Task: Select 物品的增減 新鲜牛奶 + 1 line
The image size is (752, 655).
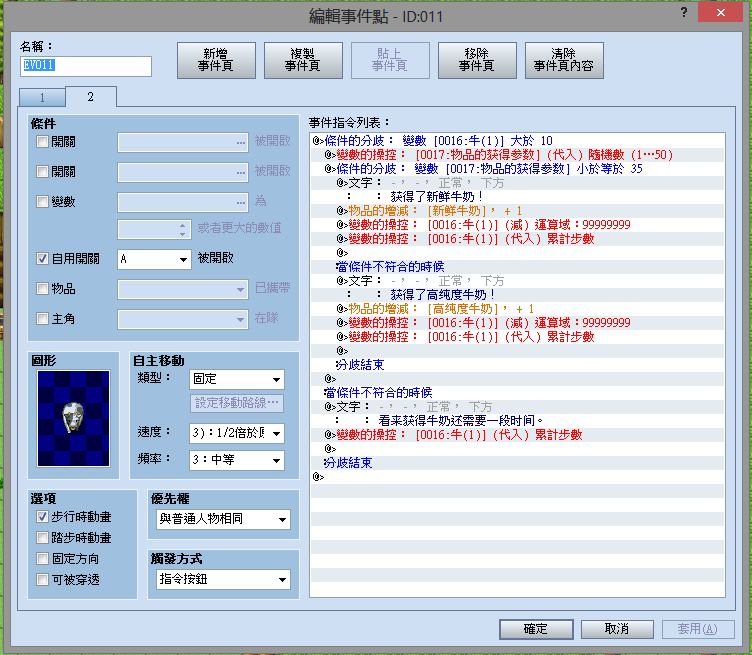Action: pos(517,211)
